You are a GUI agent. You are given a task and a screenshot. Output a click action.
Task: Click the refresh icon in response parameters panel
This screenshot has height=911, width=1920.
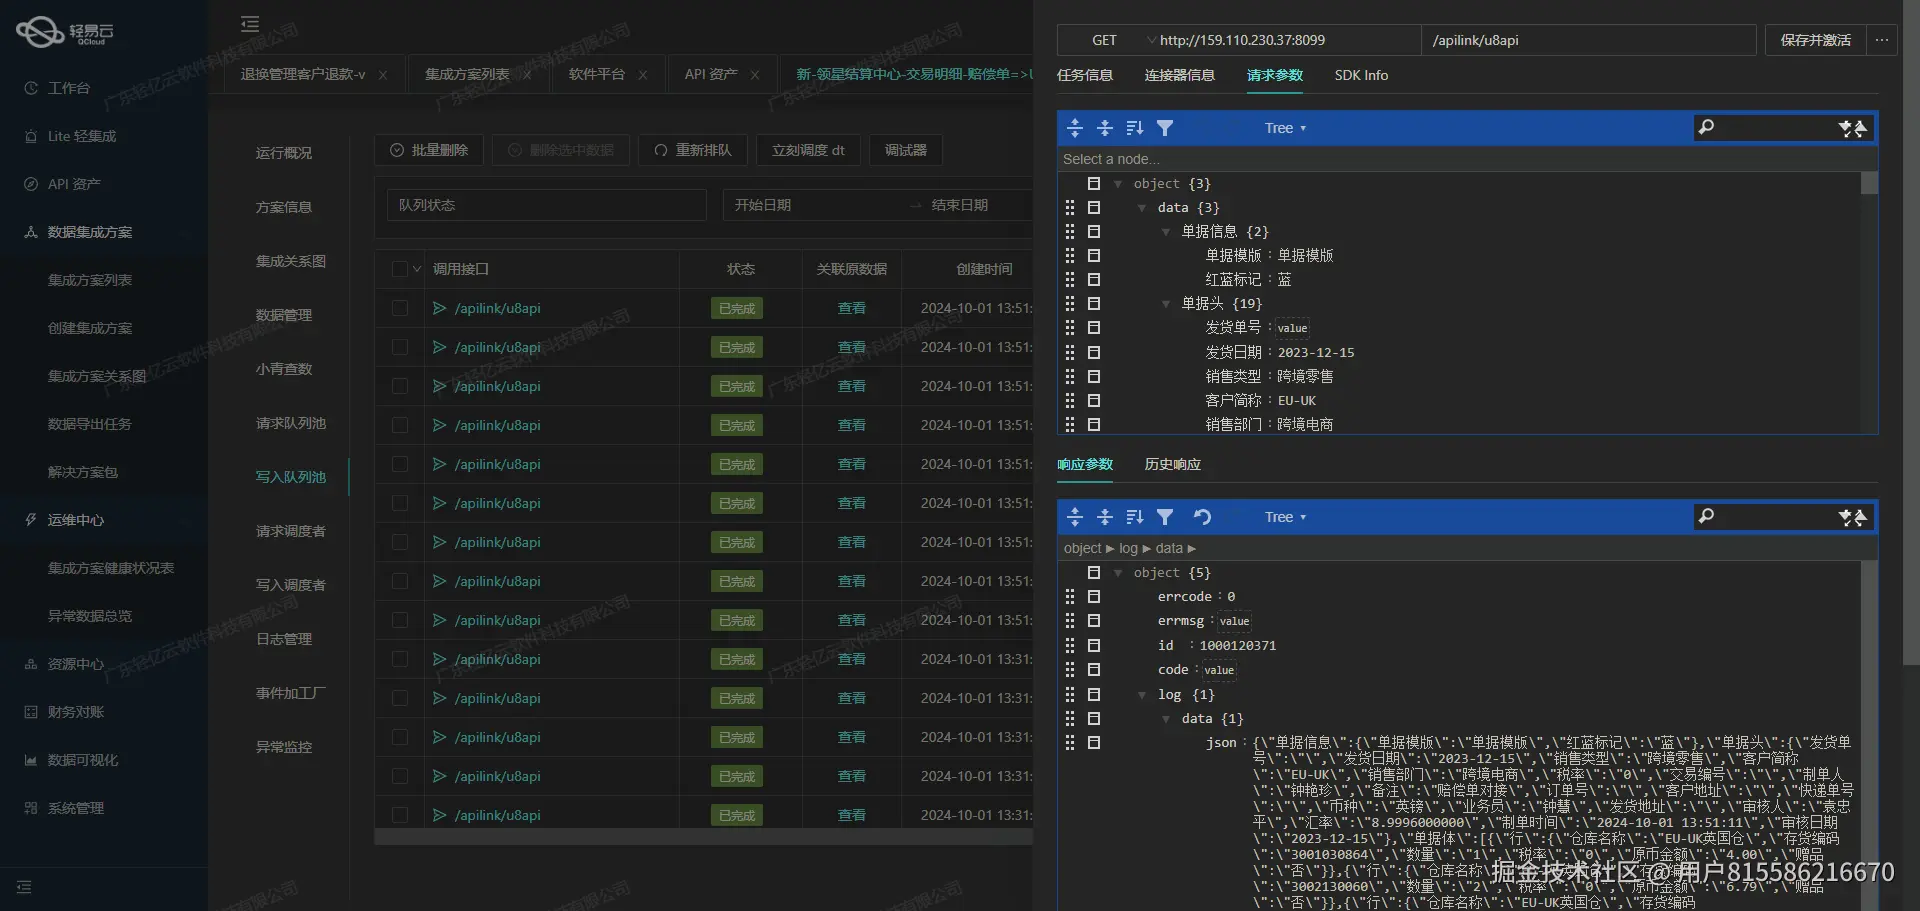pos(1204,517)
